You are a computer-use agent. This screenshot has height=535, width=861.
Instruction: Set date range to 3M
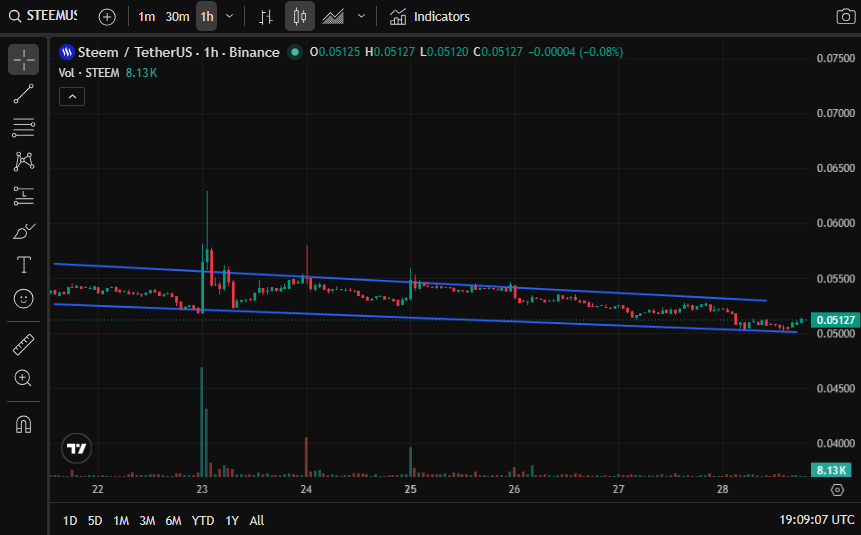click(147, 520)
